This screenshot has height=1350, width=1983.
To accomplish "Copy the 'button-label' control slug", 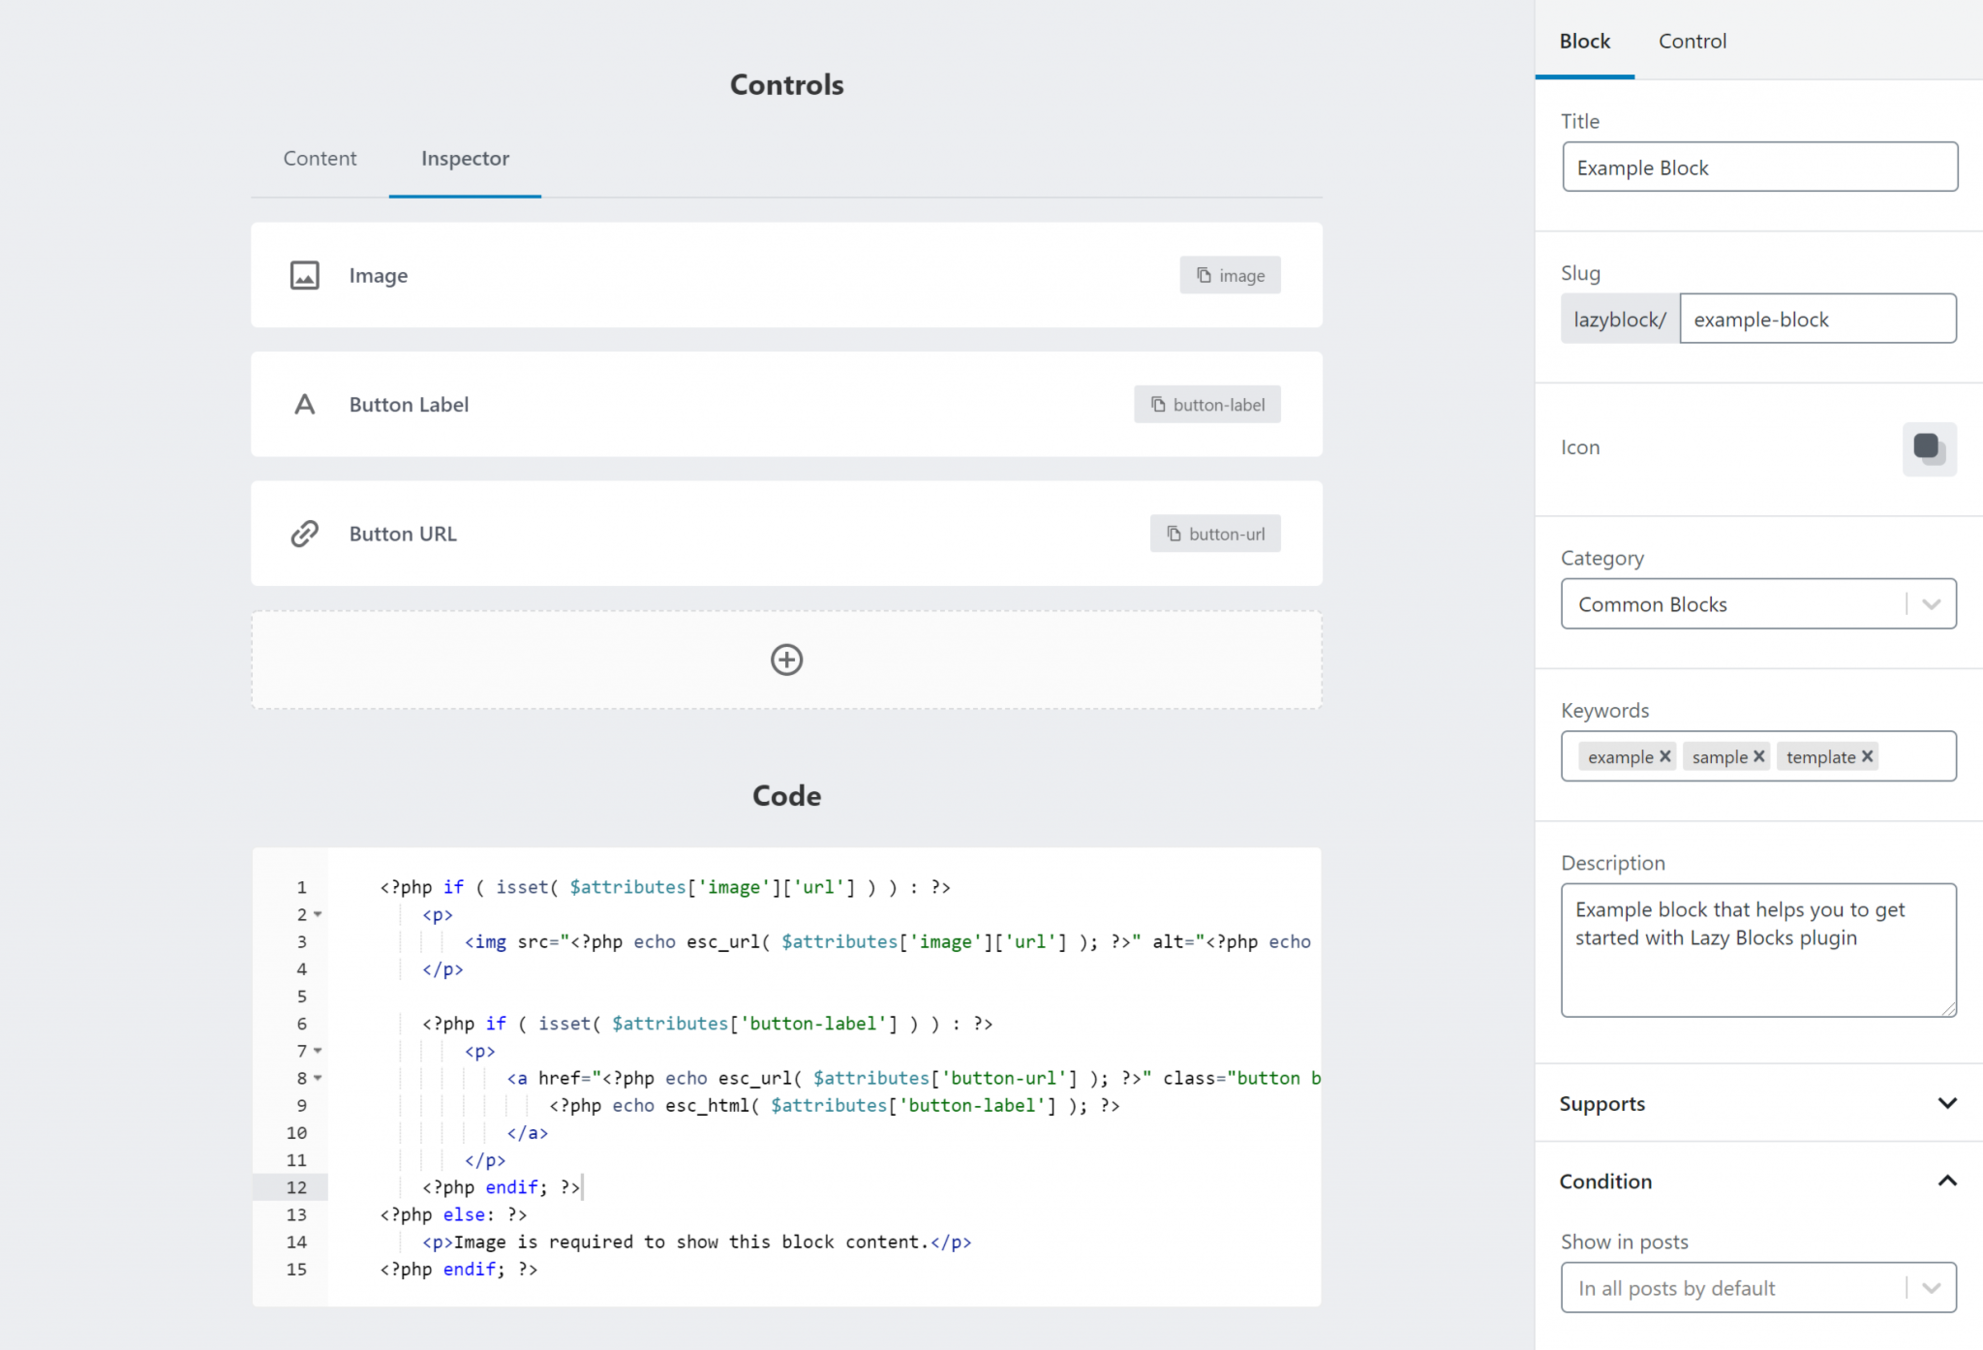I will [1207, 404].
